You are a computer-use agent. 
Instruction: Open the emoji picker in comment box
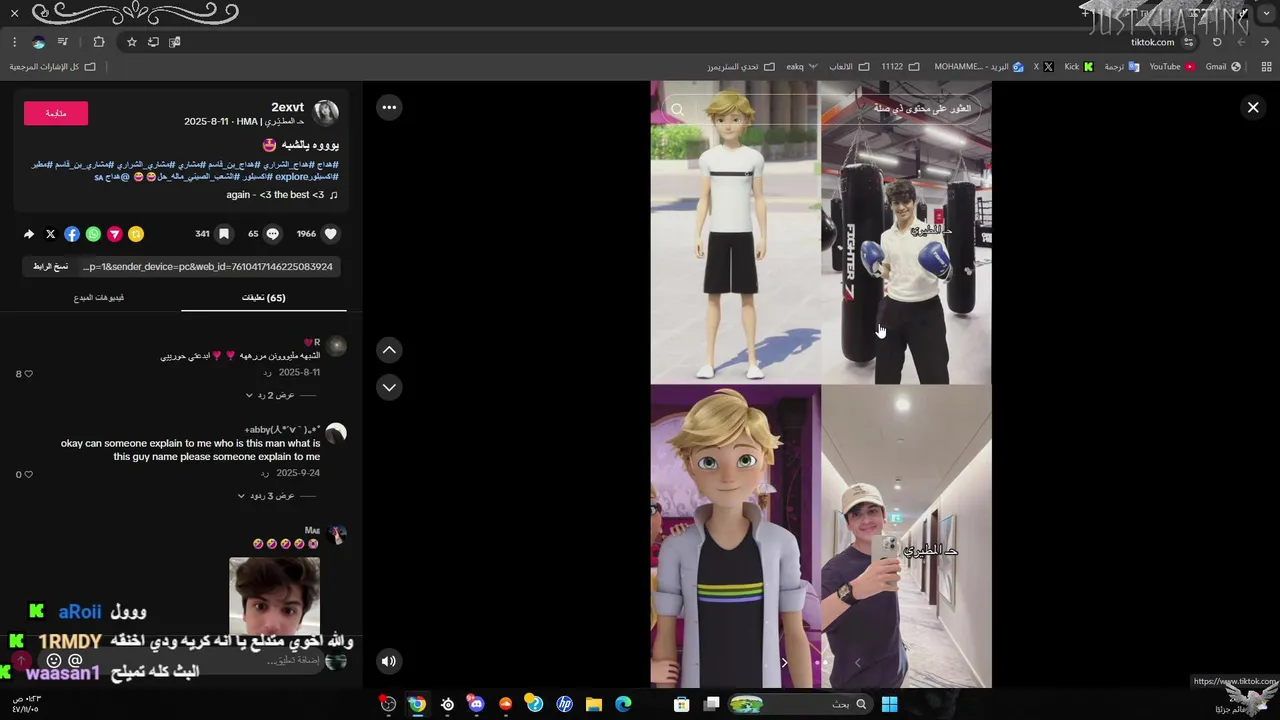click(x=54, y=661)
